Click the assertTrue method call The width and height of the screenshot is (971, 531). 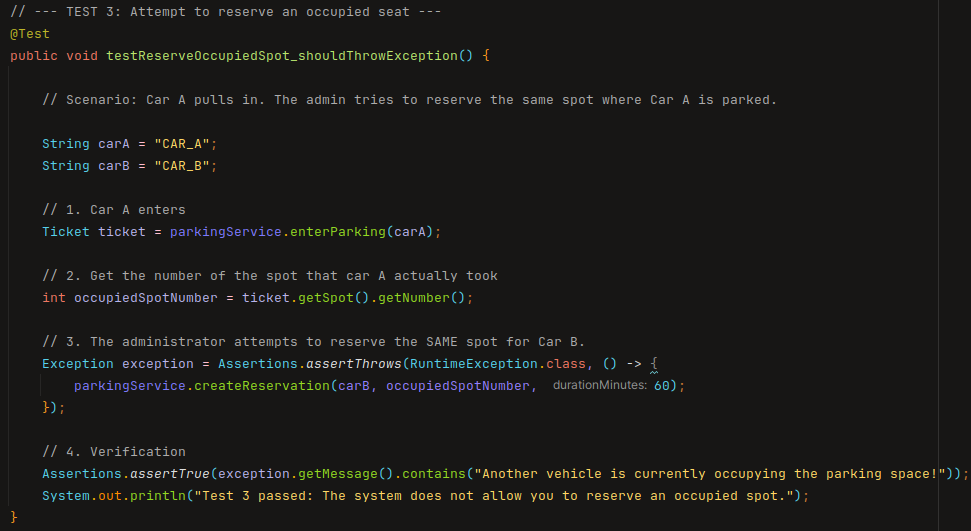pos(170,474)
